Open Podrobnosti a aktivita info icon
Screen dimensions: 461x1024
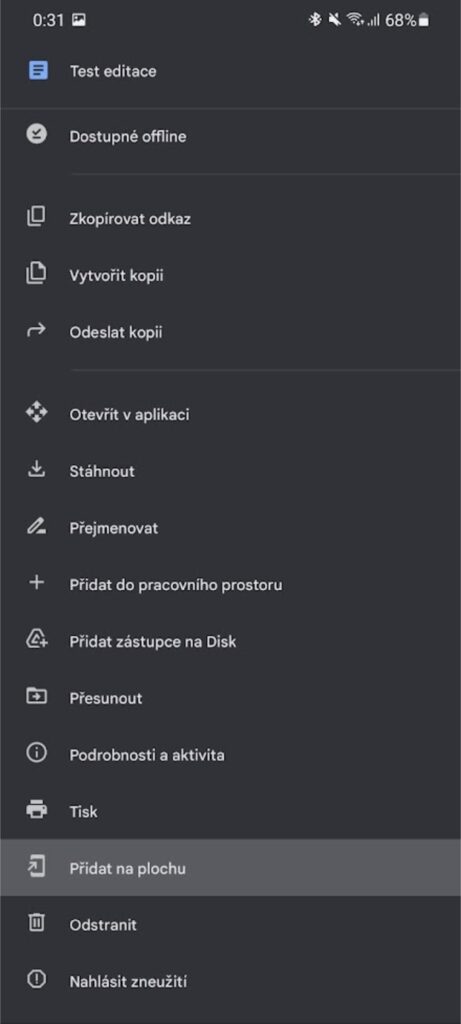pos(37,753)
